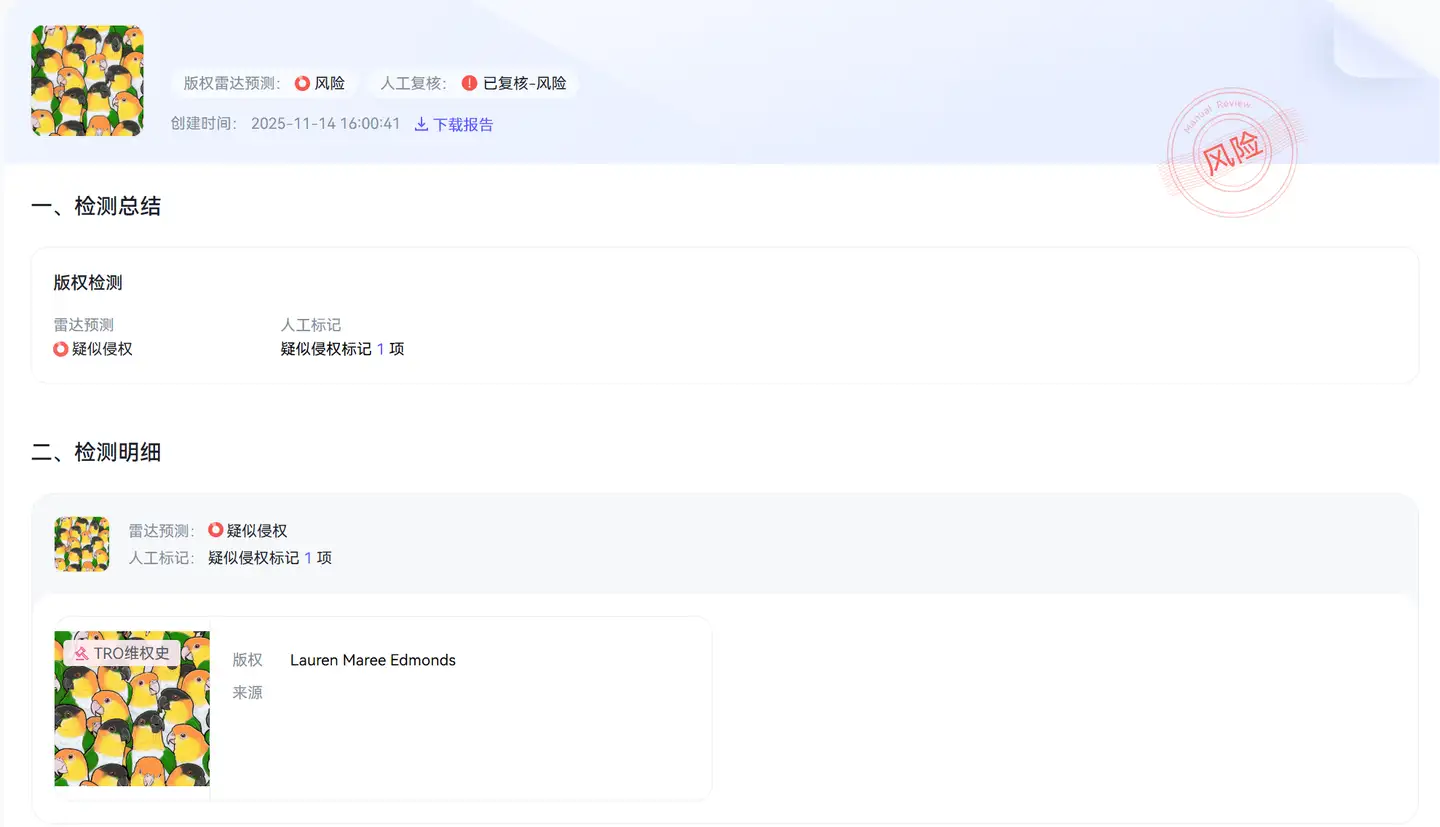Click the large parrot thumbnail in header
1440x827 pixels.
(88, 81)
